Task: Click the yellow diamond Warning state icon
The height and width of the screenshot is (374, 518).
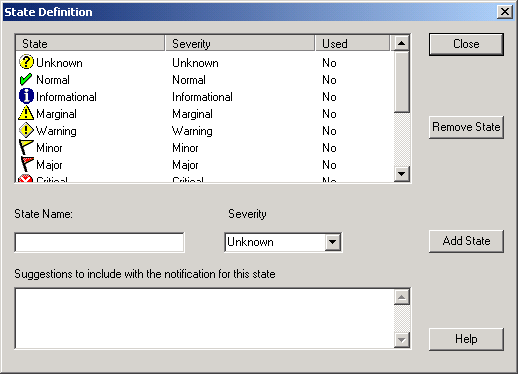Action: click(26, 130)
